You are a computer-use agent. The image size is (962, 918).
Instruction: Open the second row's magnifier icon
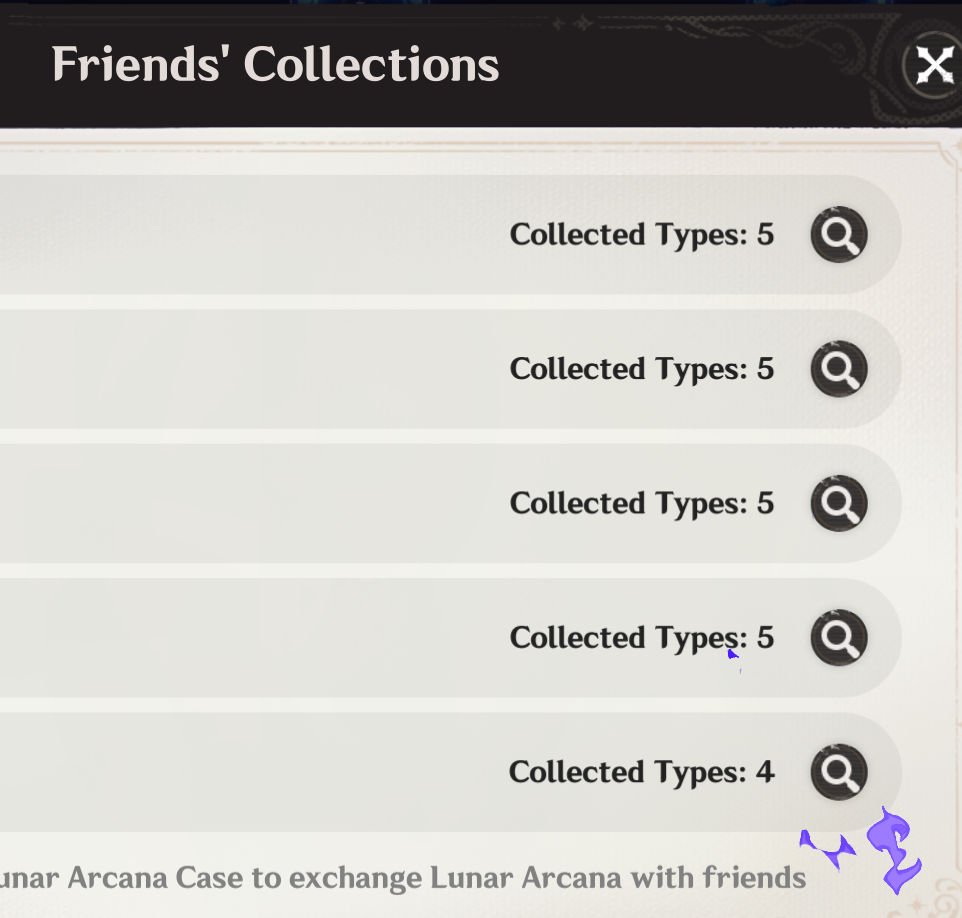838,369
